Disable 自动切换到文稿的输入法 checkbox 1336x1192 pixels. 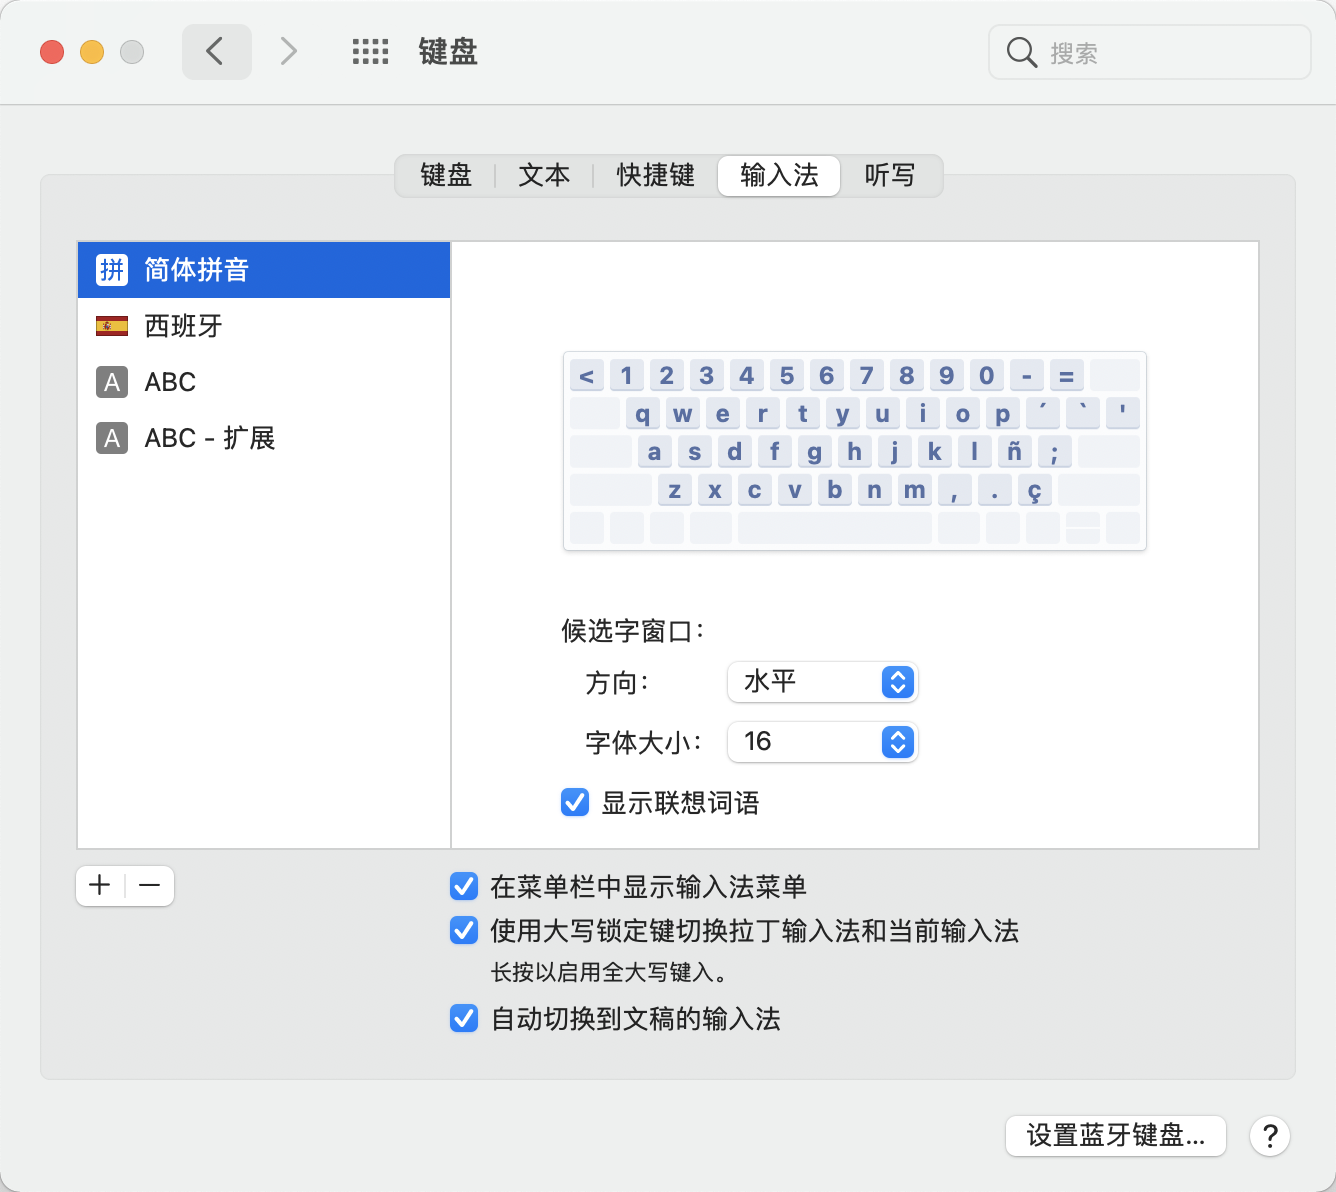[x=464, y=1019]
